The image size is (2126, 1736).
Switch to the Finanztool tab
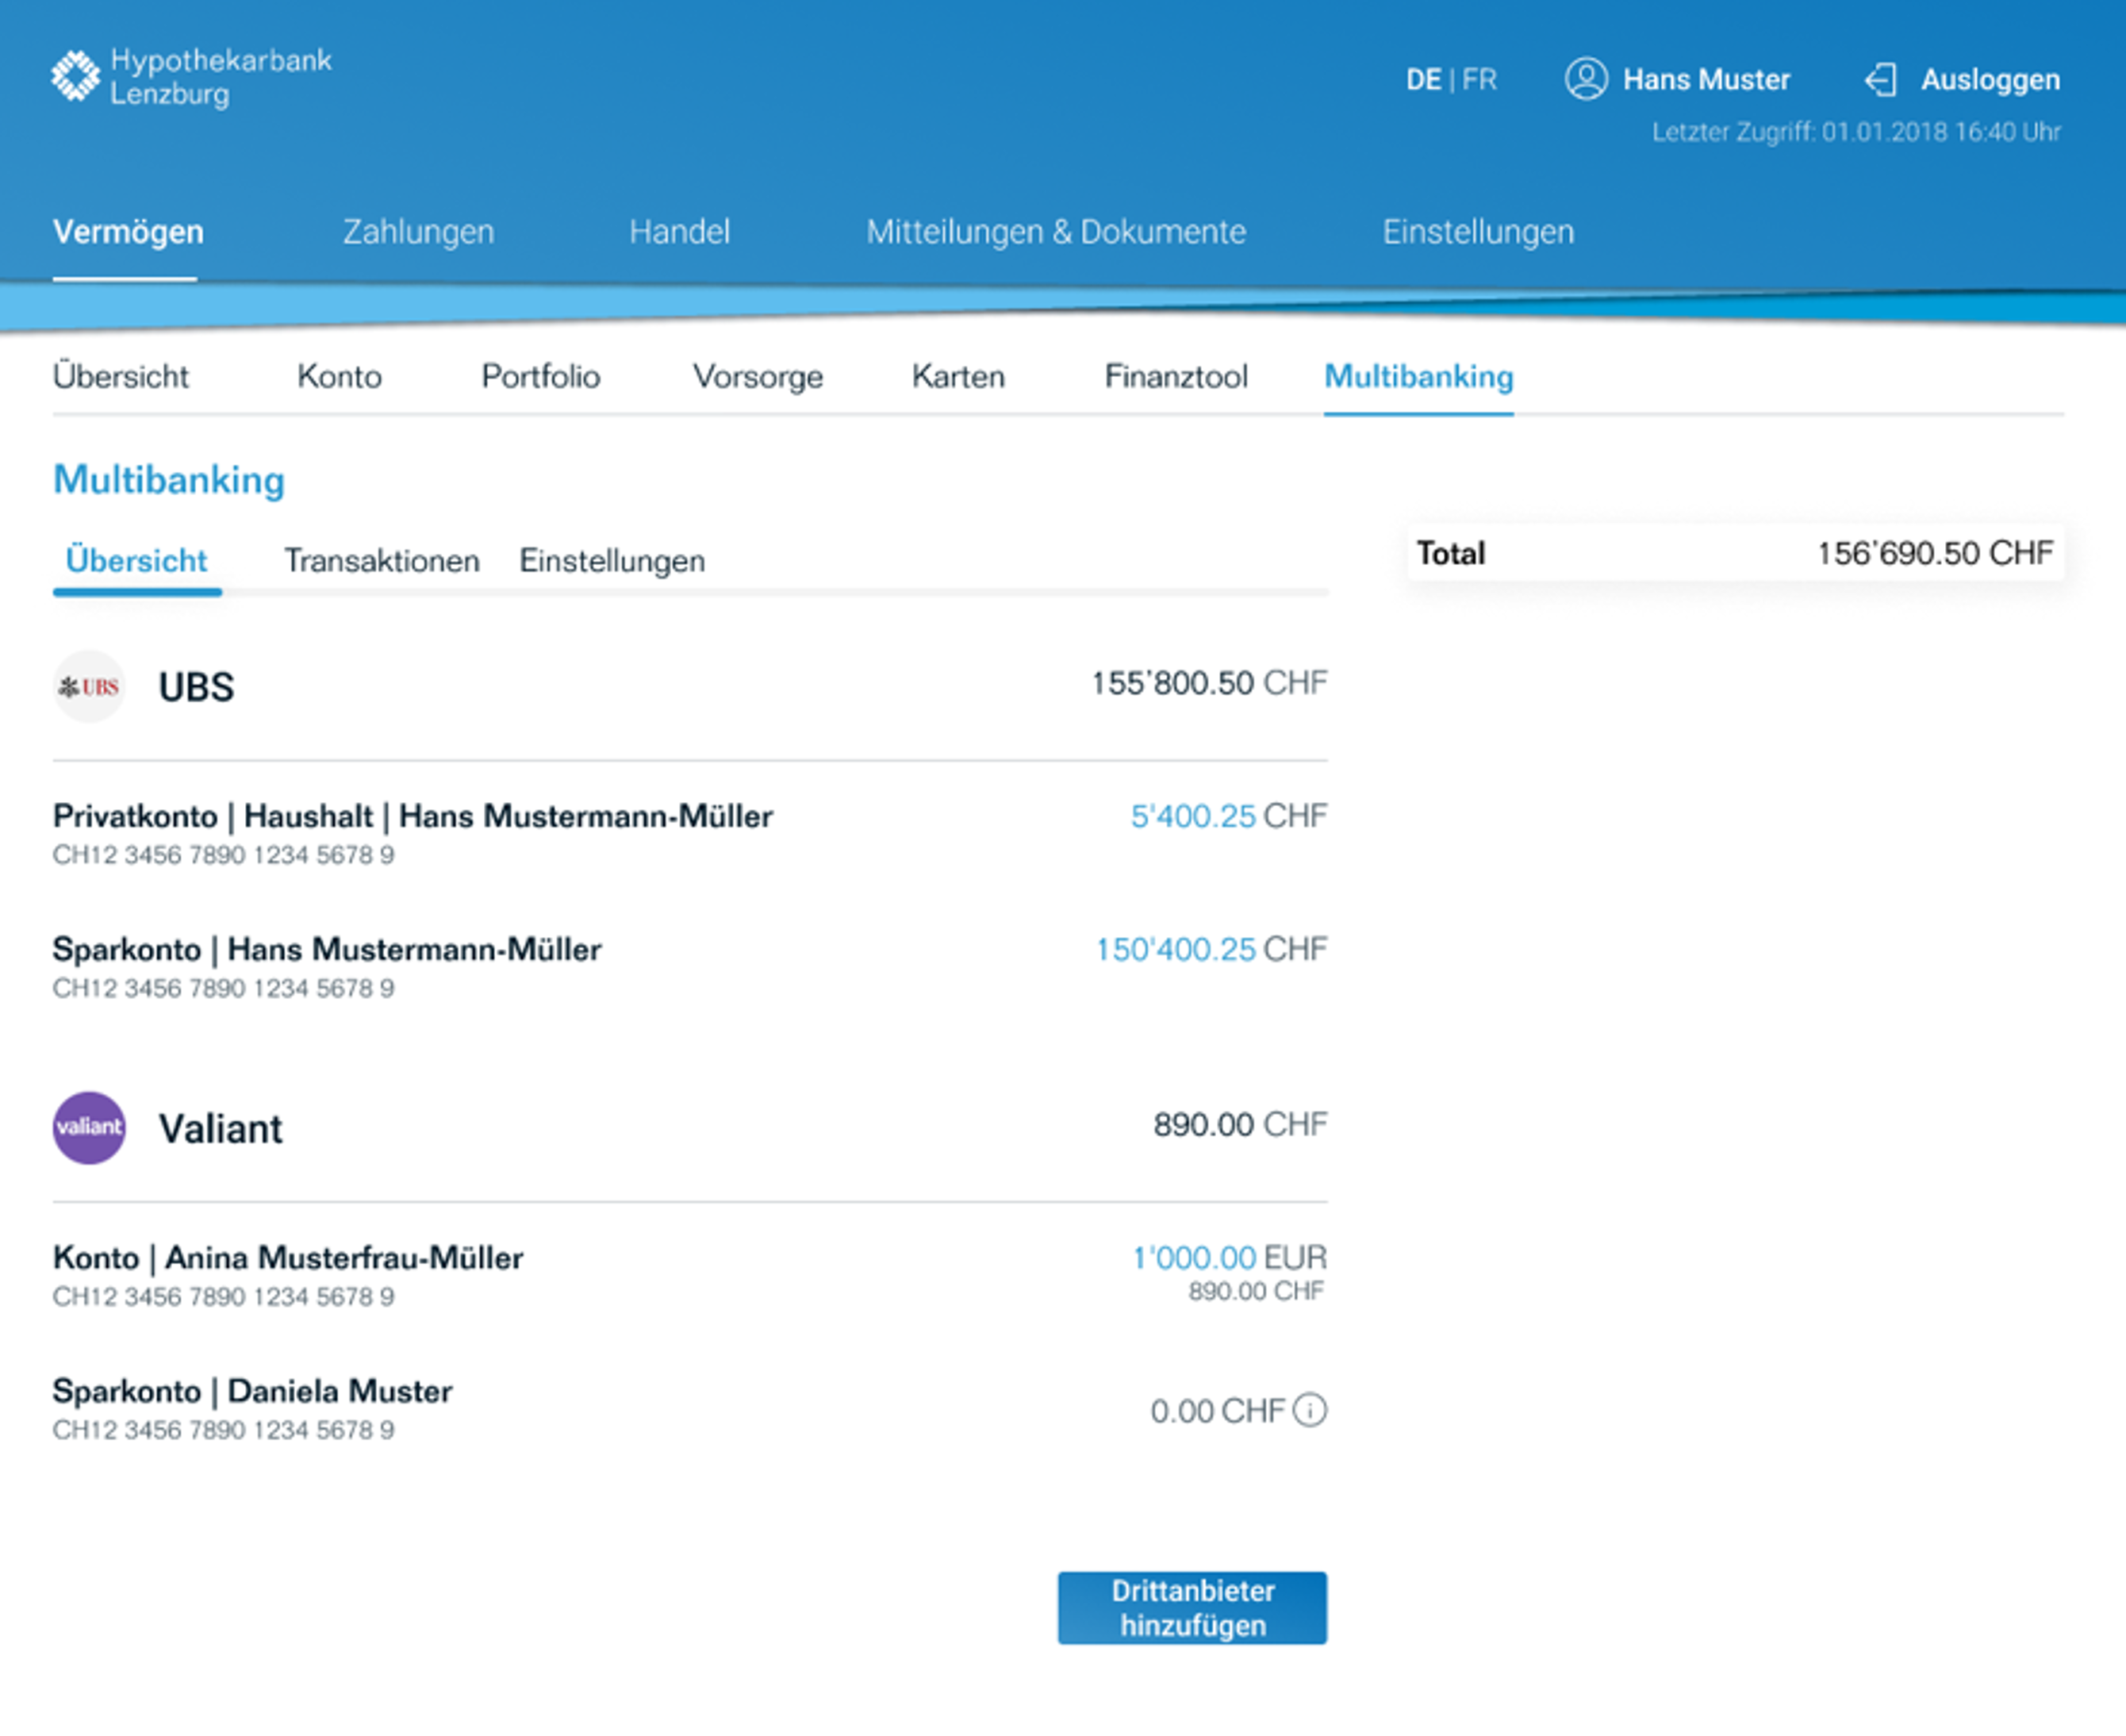[x=1175, y=377]
